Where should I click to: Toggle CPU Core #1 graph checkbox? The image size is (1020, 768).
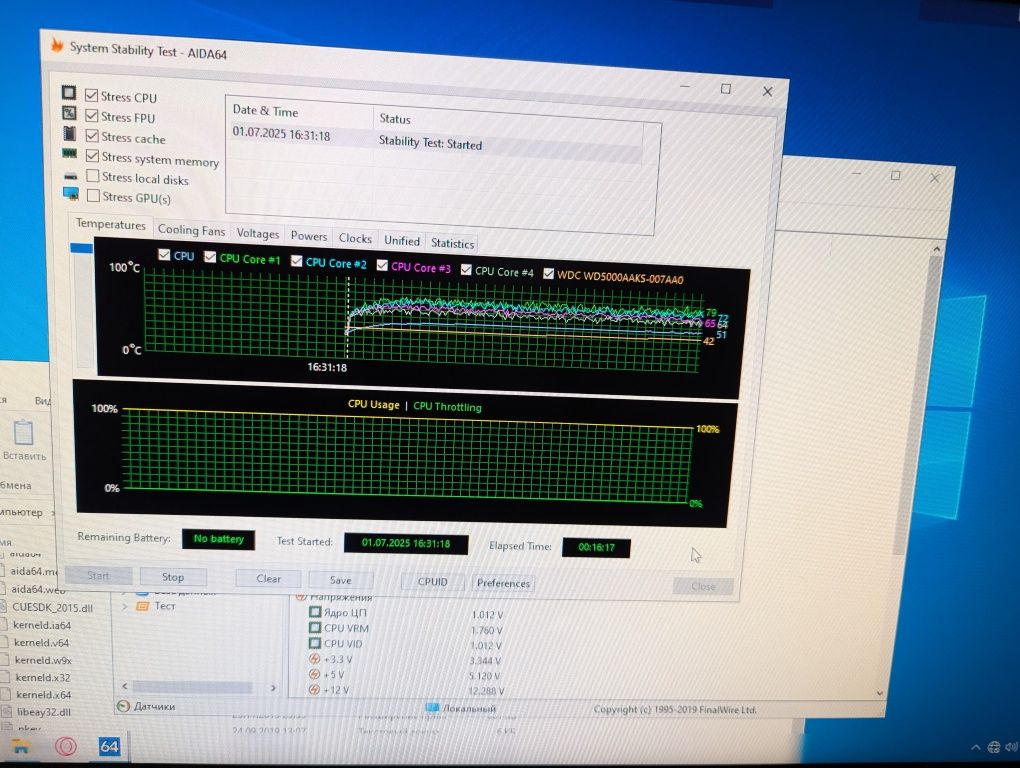point(210,257)
